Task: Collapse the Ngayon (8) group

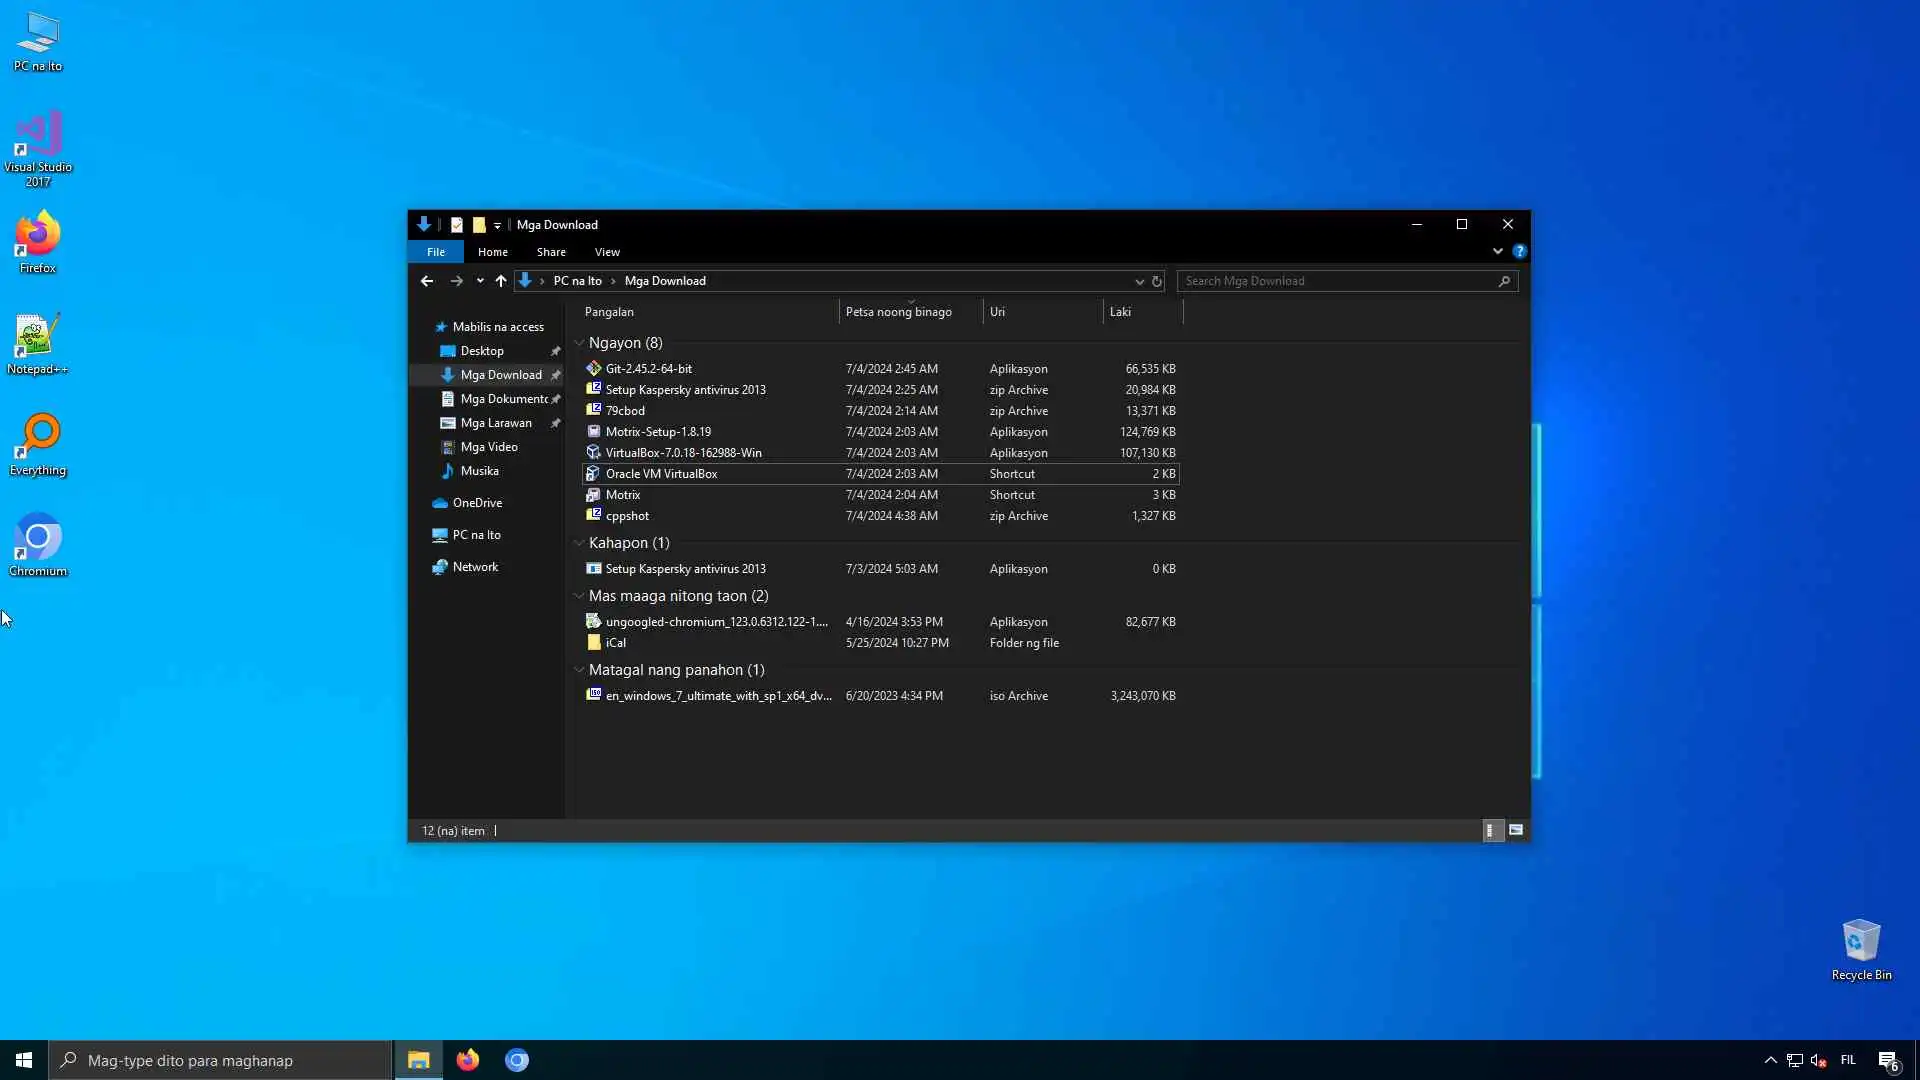Action: pos(579,343)
